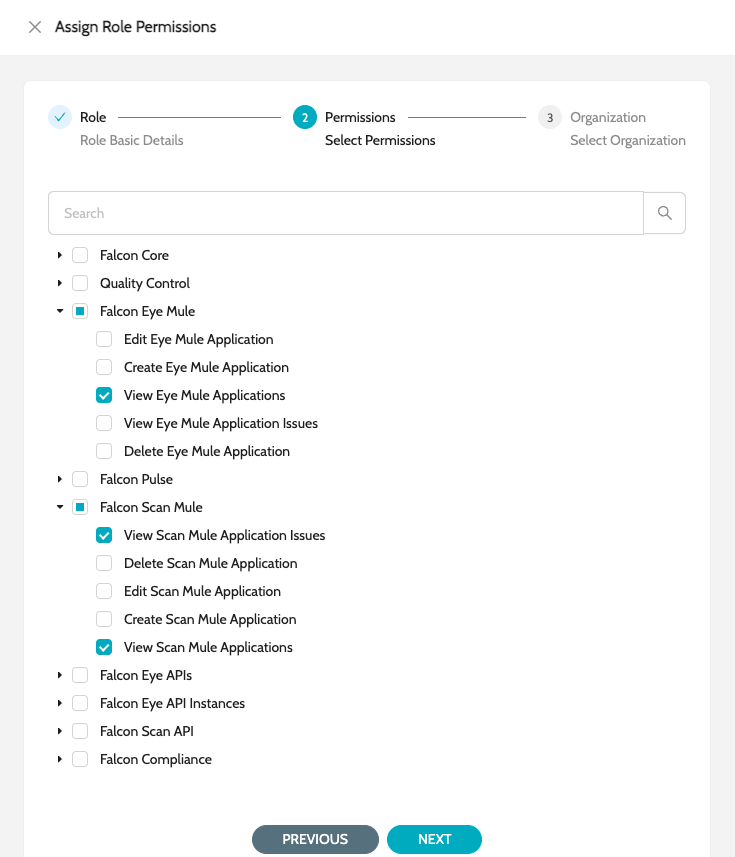This screenshot has width=735, height=857.
Task: Click the step 3 Organization circle
Action: pos(550,117)
